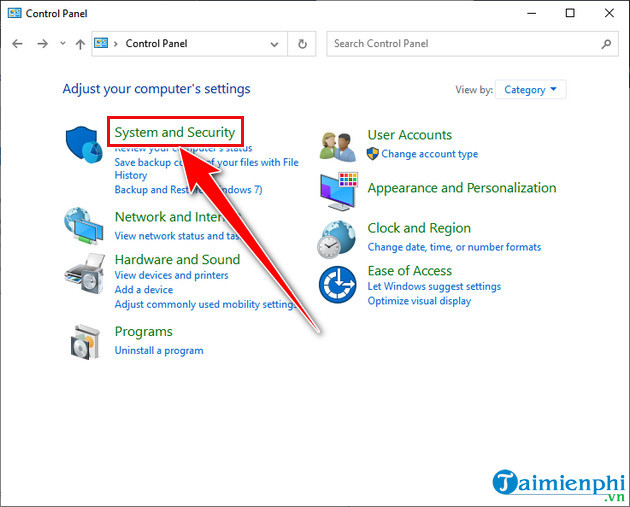This screenshot has height=507, width=630.
Task: Open System and Security category
Action: pos(175,132)
